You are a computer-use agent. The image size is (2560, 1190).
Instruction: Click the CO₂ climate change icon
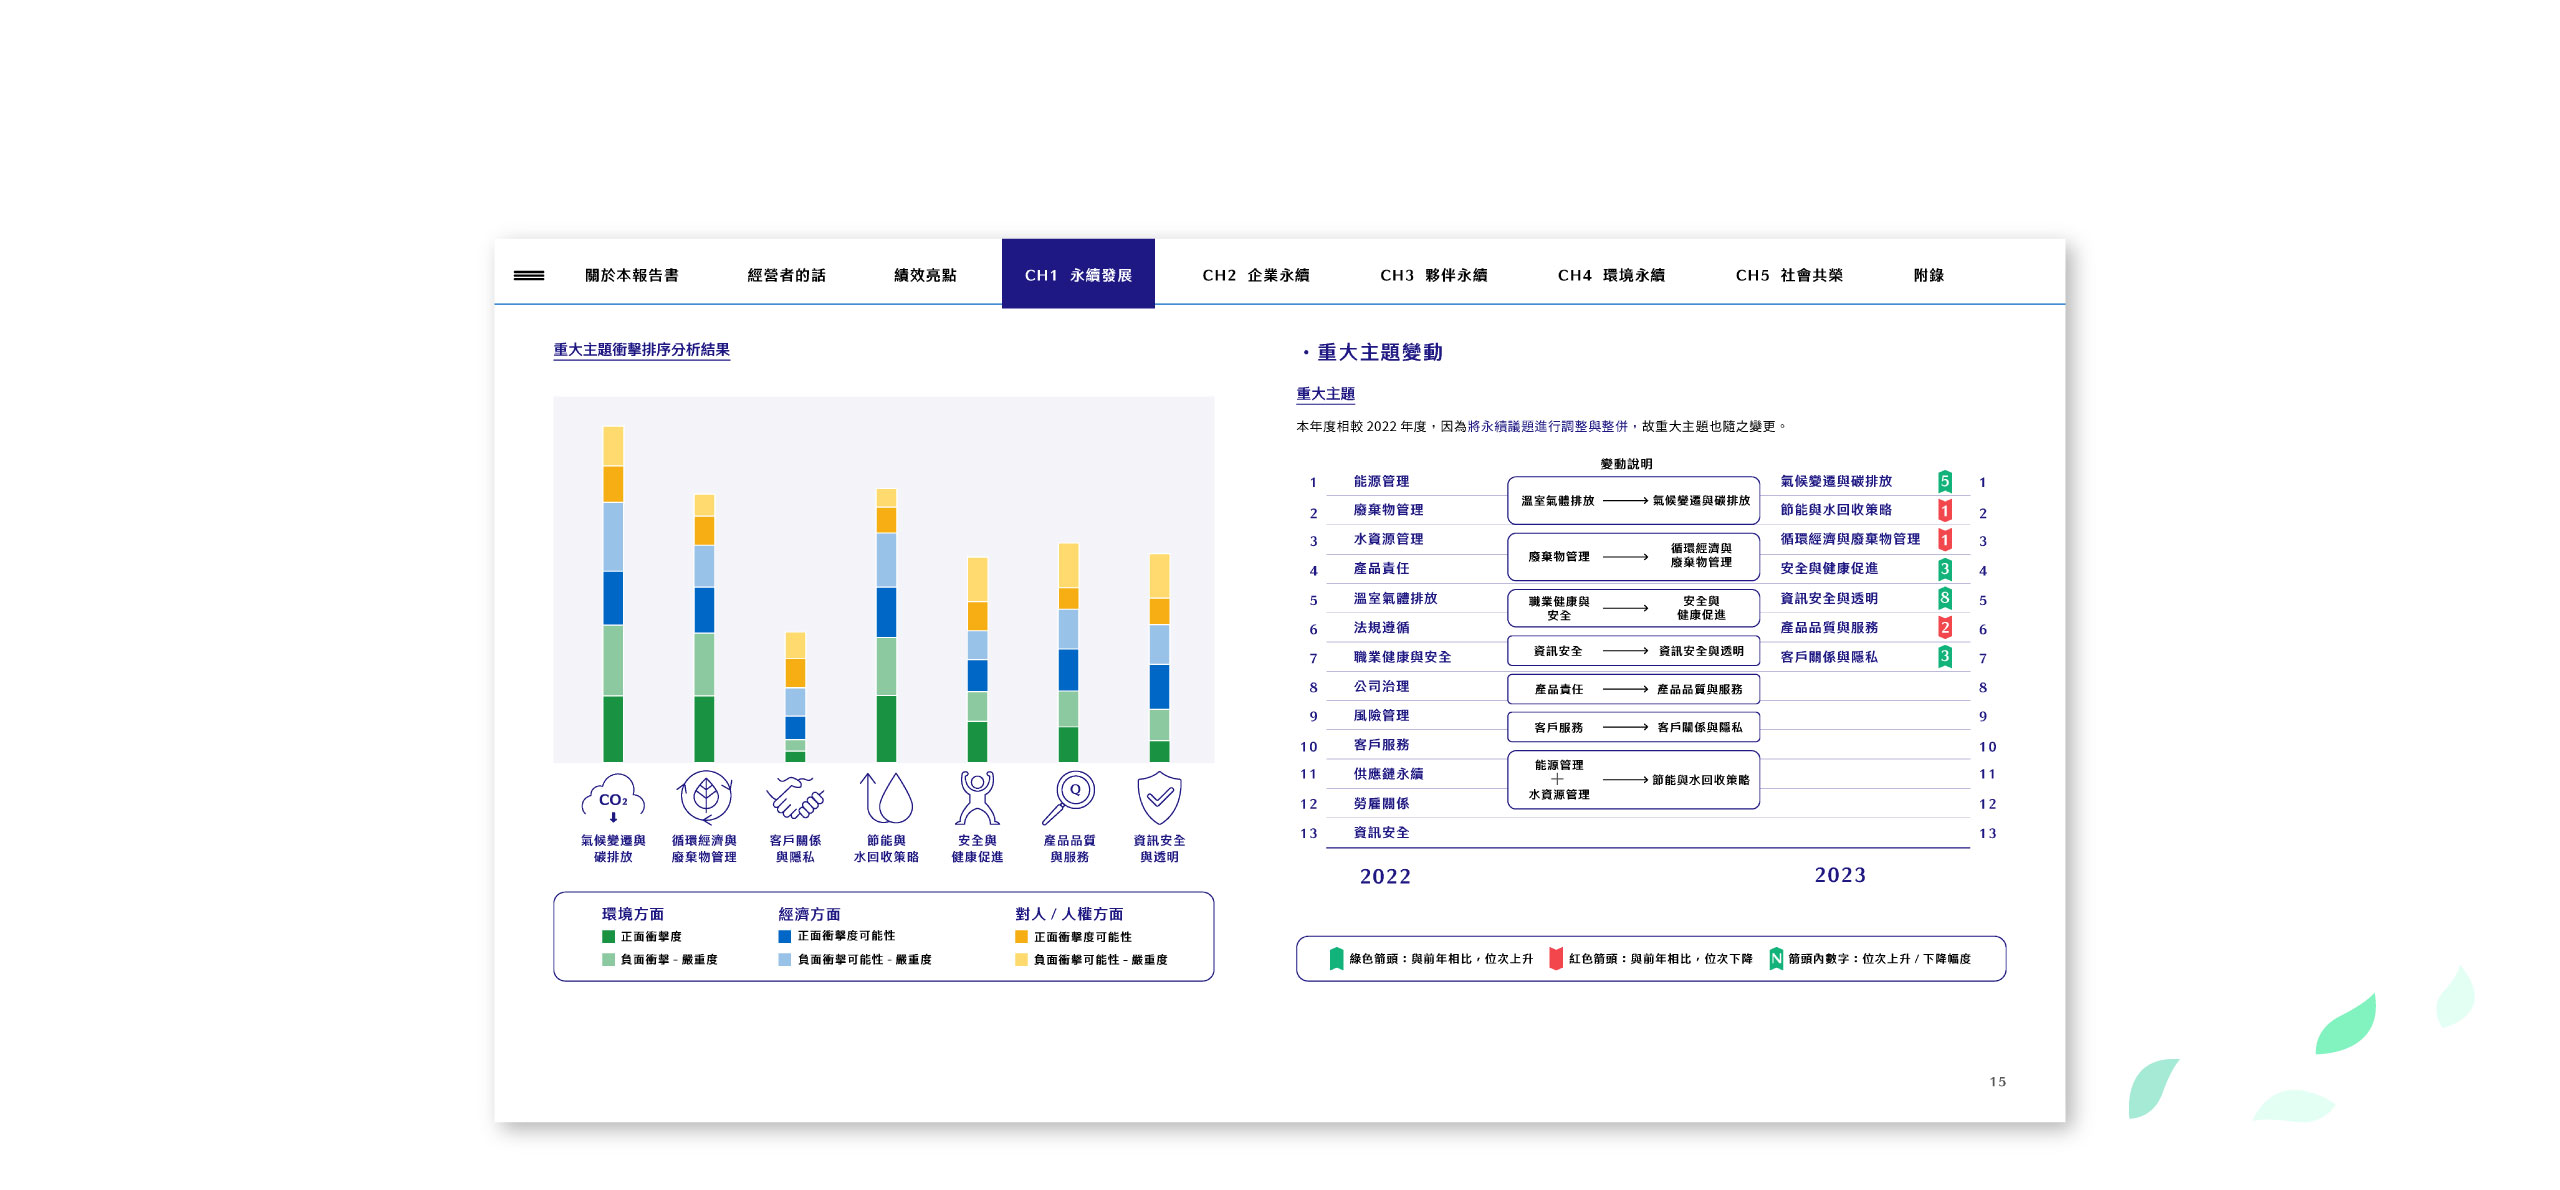pyautogui.click(x=612, y=798)
